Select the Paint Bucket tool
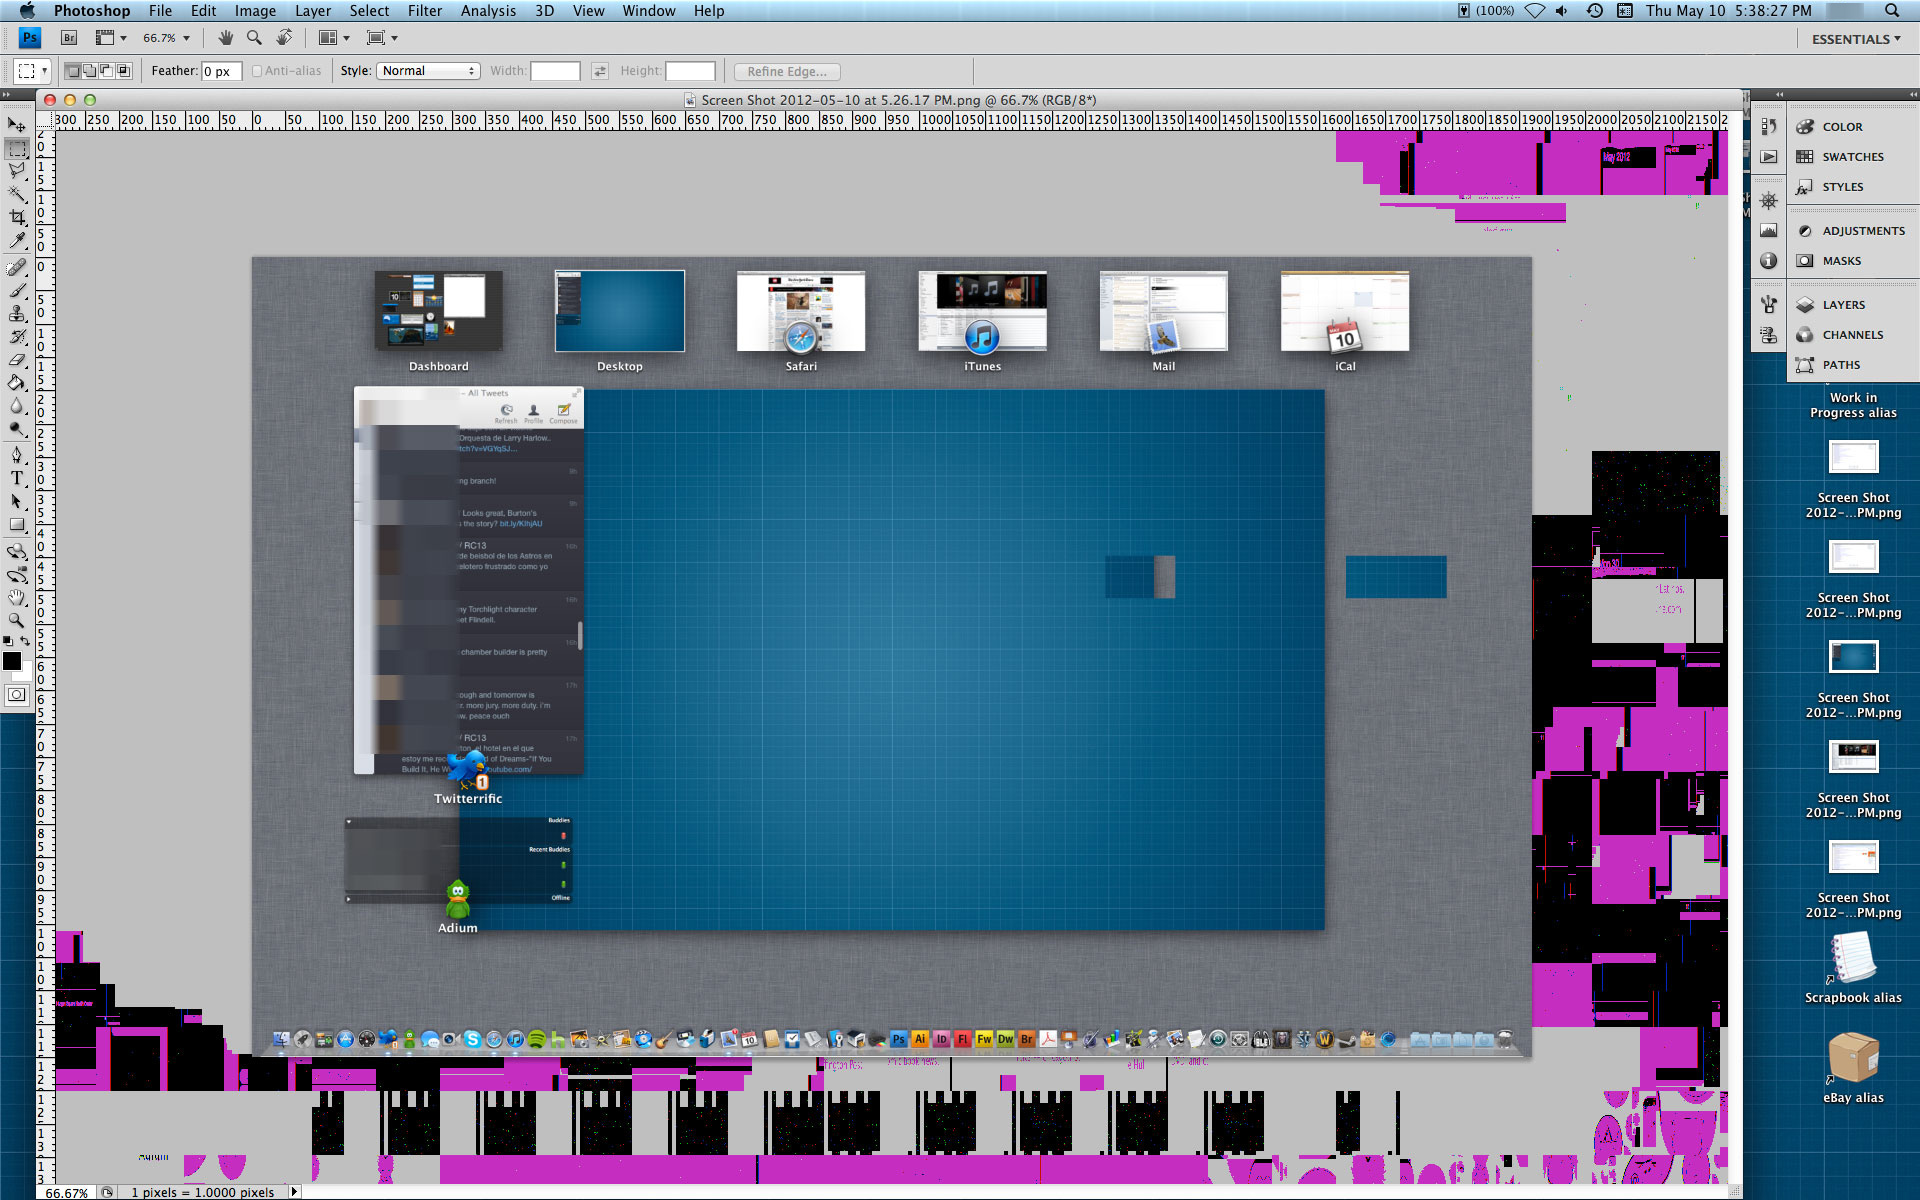The height and width of the screenshot is (1200, 1920). pos(17,383)
